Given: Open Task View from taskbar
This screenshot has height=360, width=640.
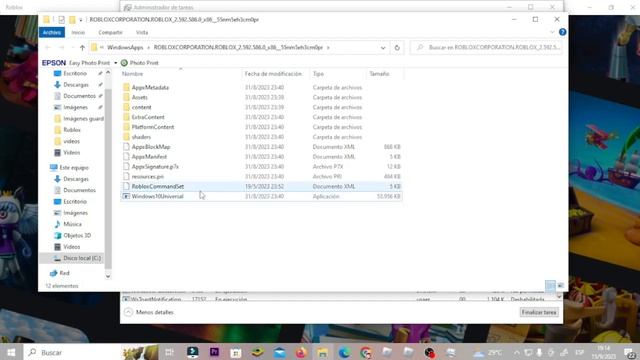Looking at the screenshot, I should [169, 352].
